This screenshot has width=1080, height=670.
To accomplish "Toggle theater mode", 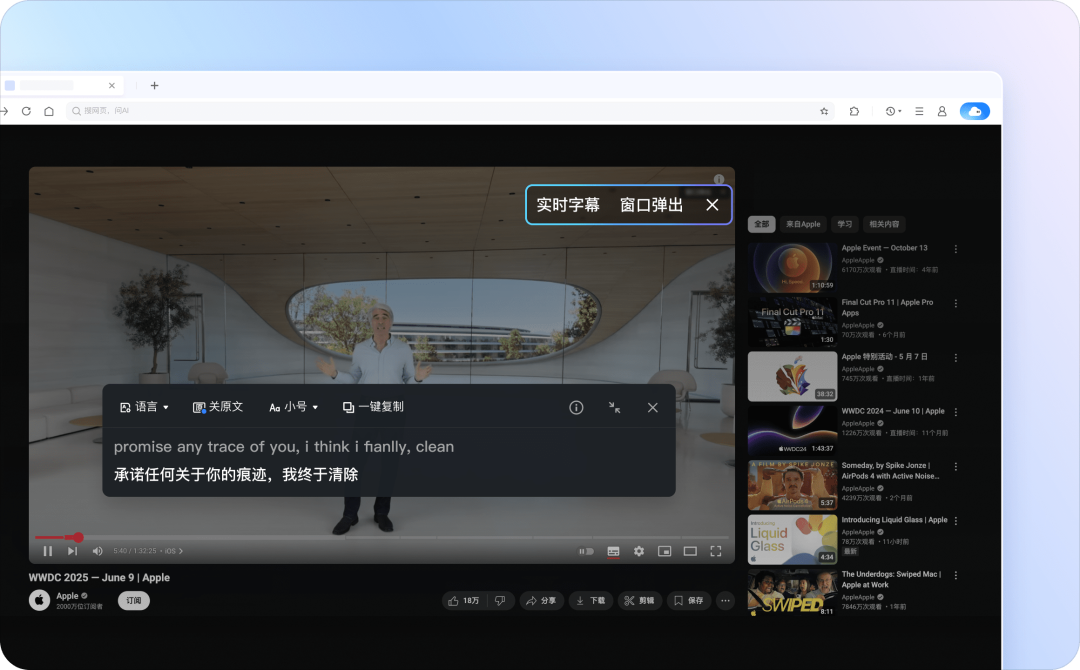I will [689, 551].
